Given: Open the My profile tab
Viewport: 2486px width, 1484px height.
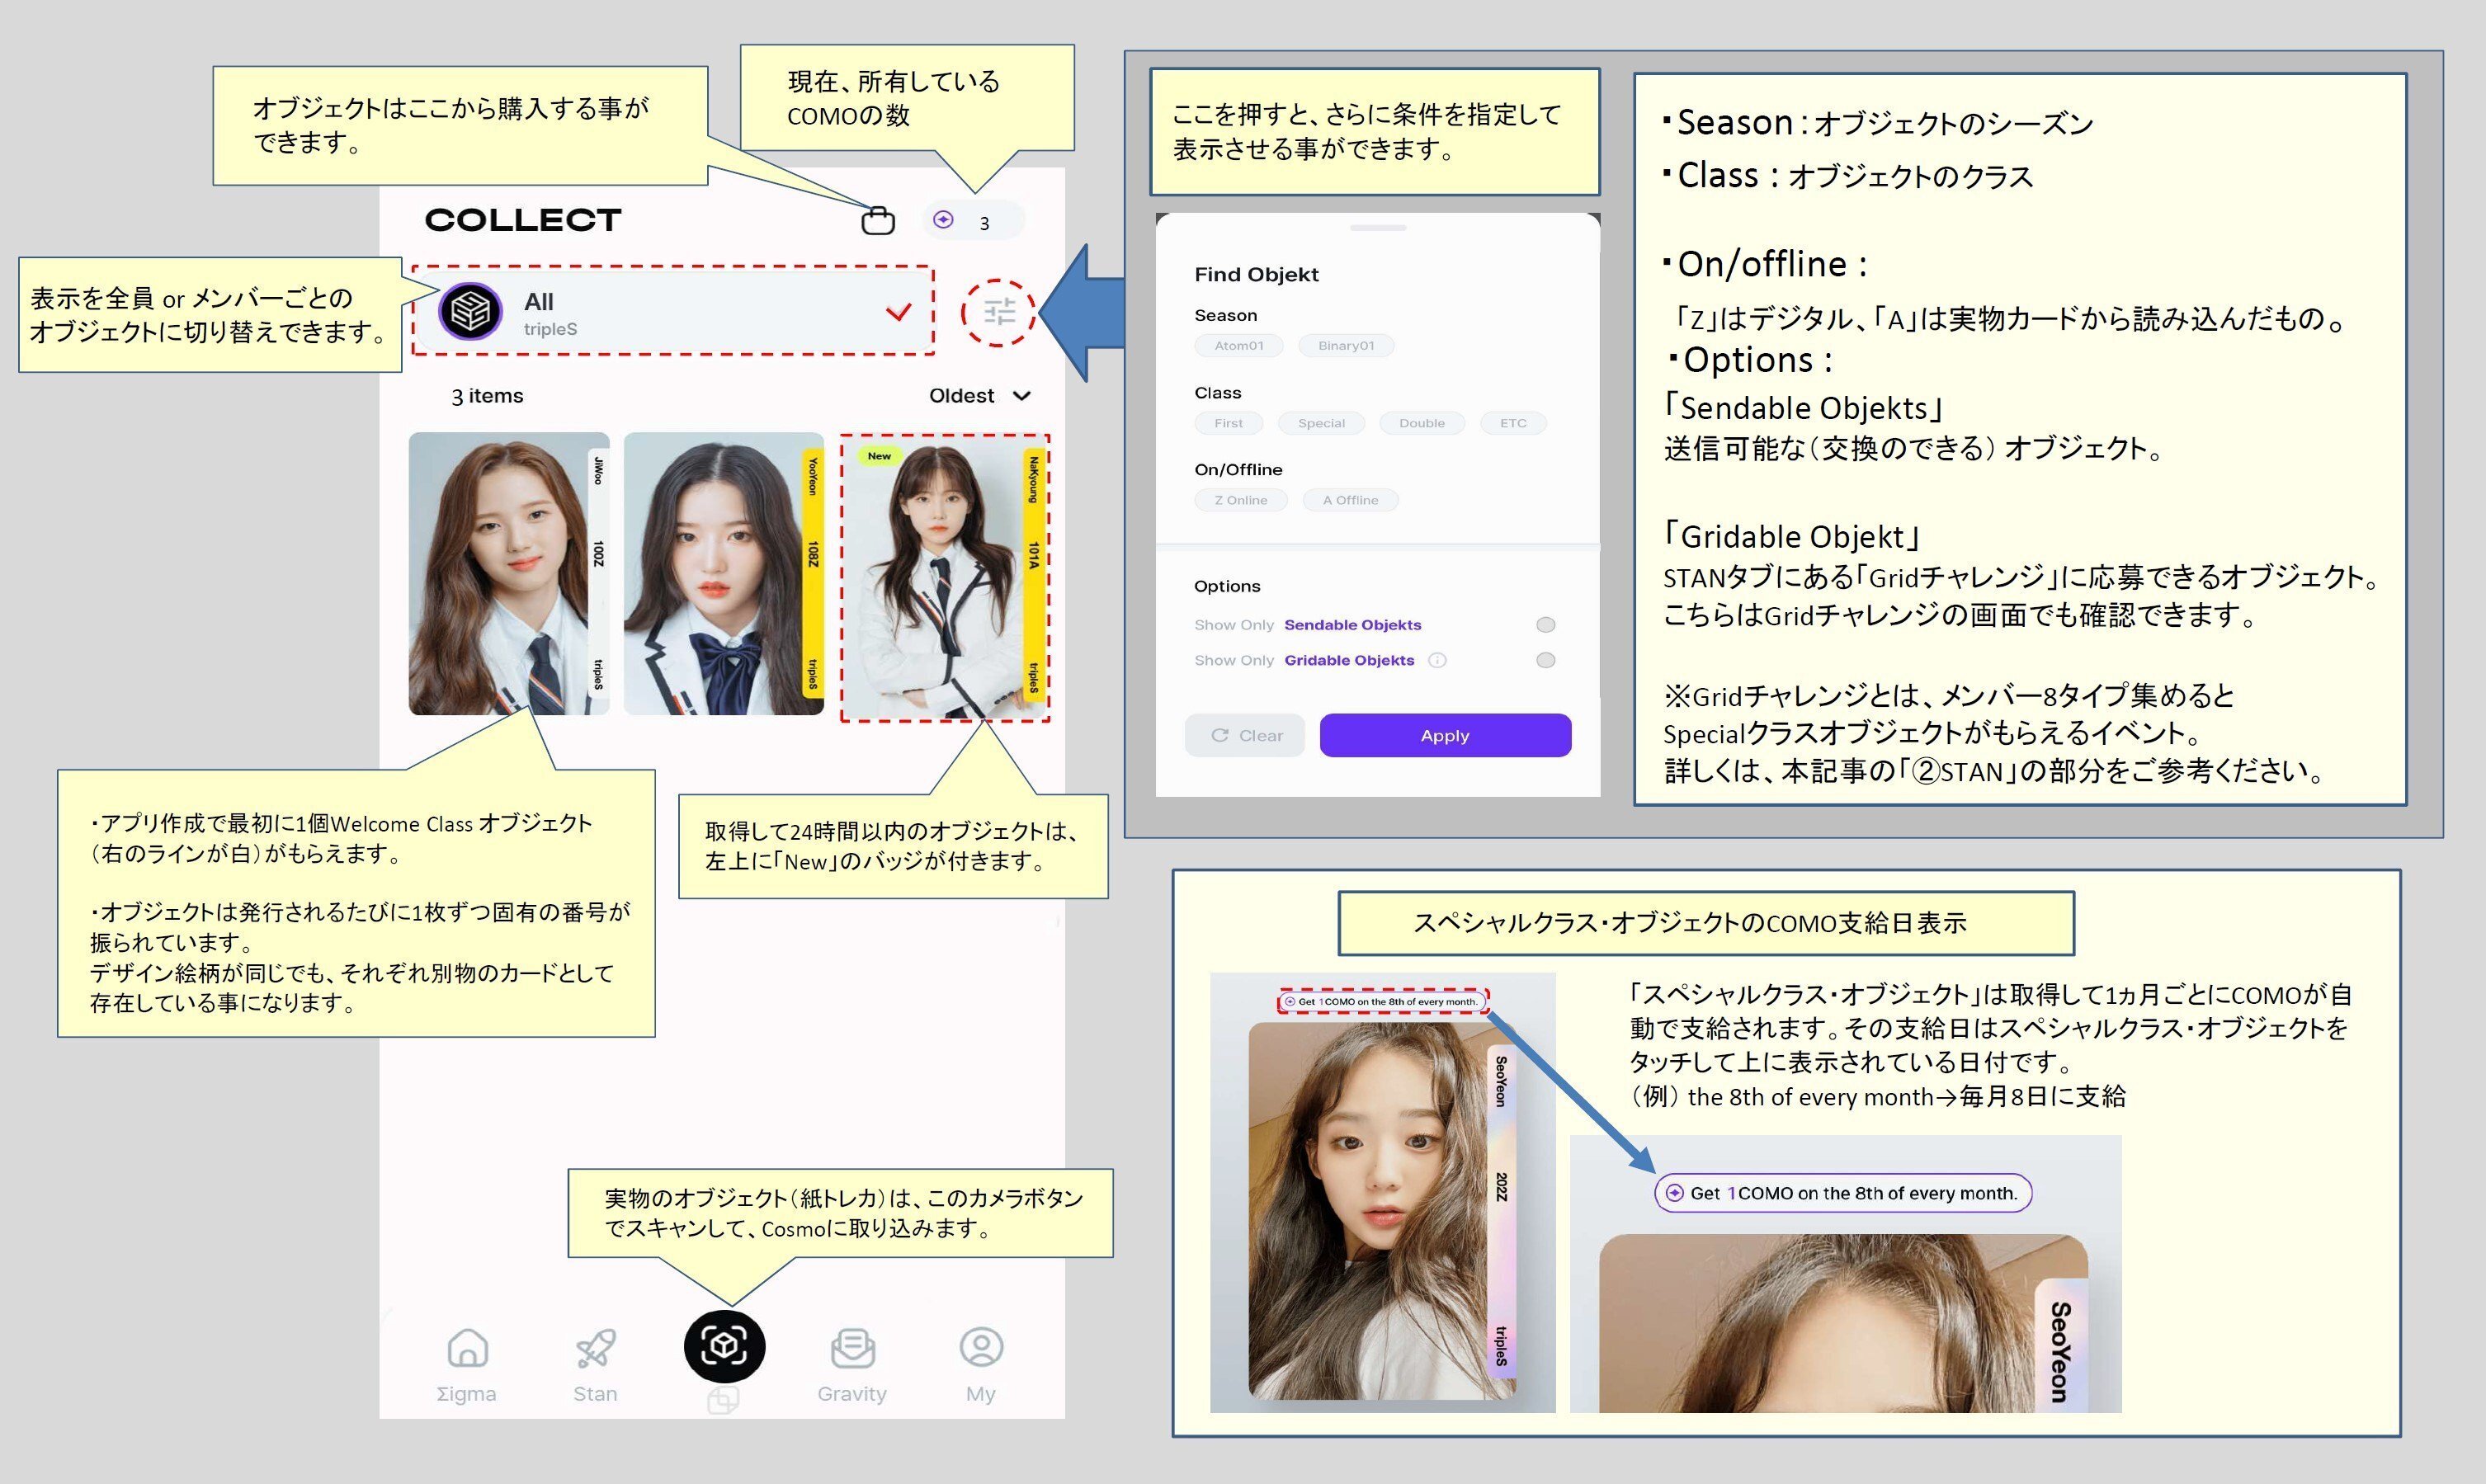Looking at the screenshot, I should 981,1366.
